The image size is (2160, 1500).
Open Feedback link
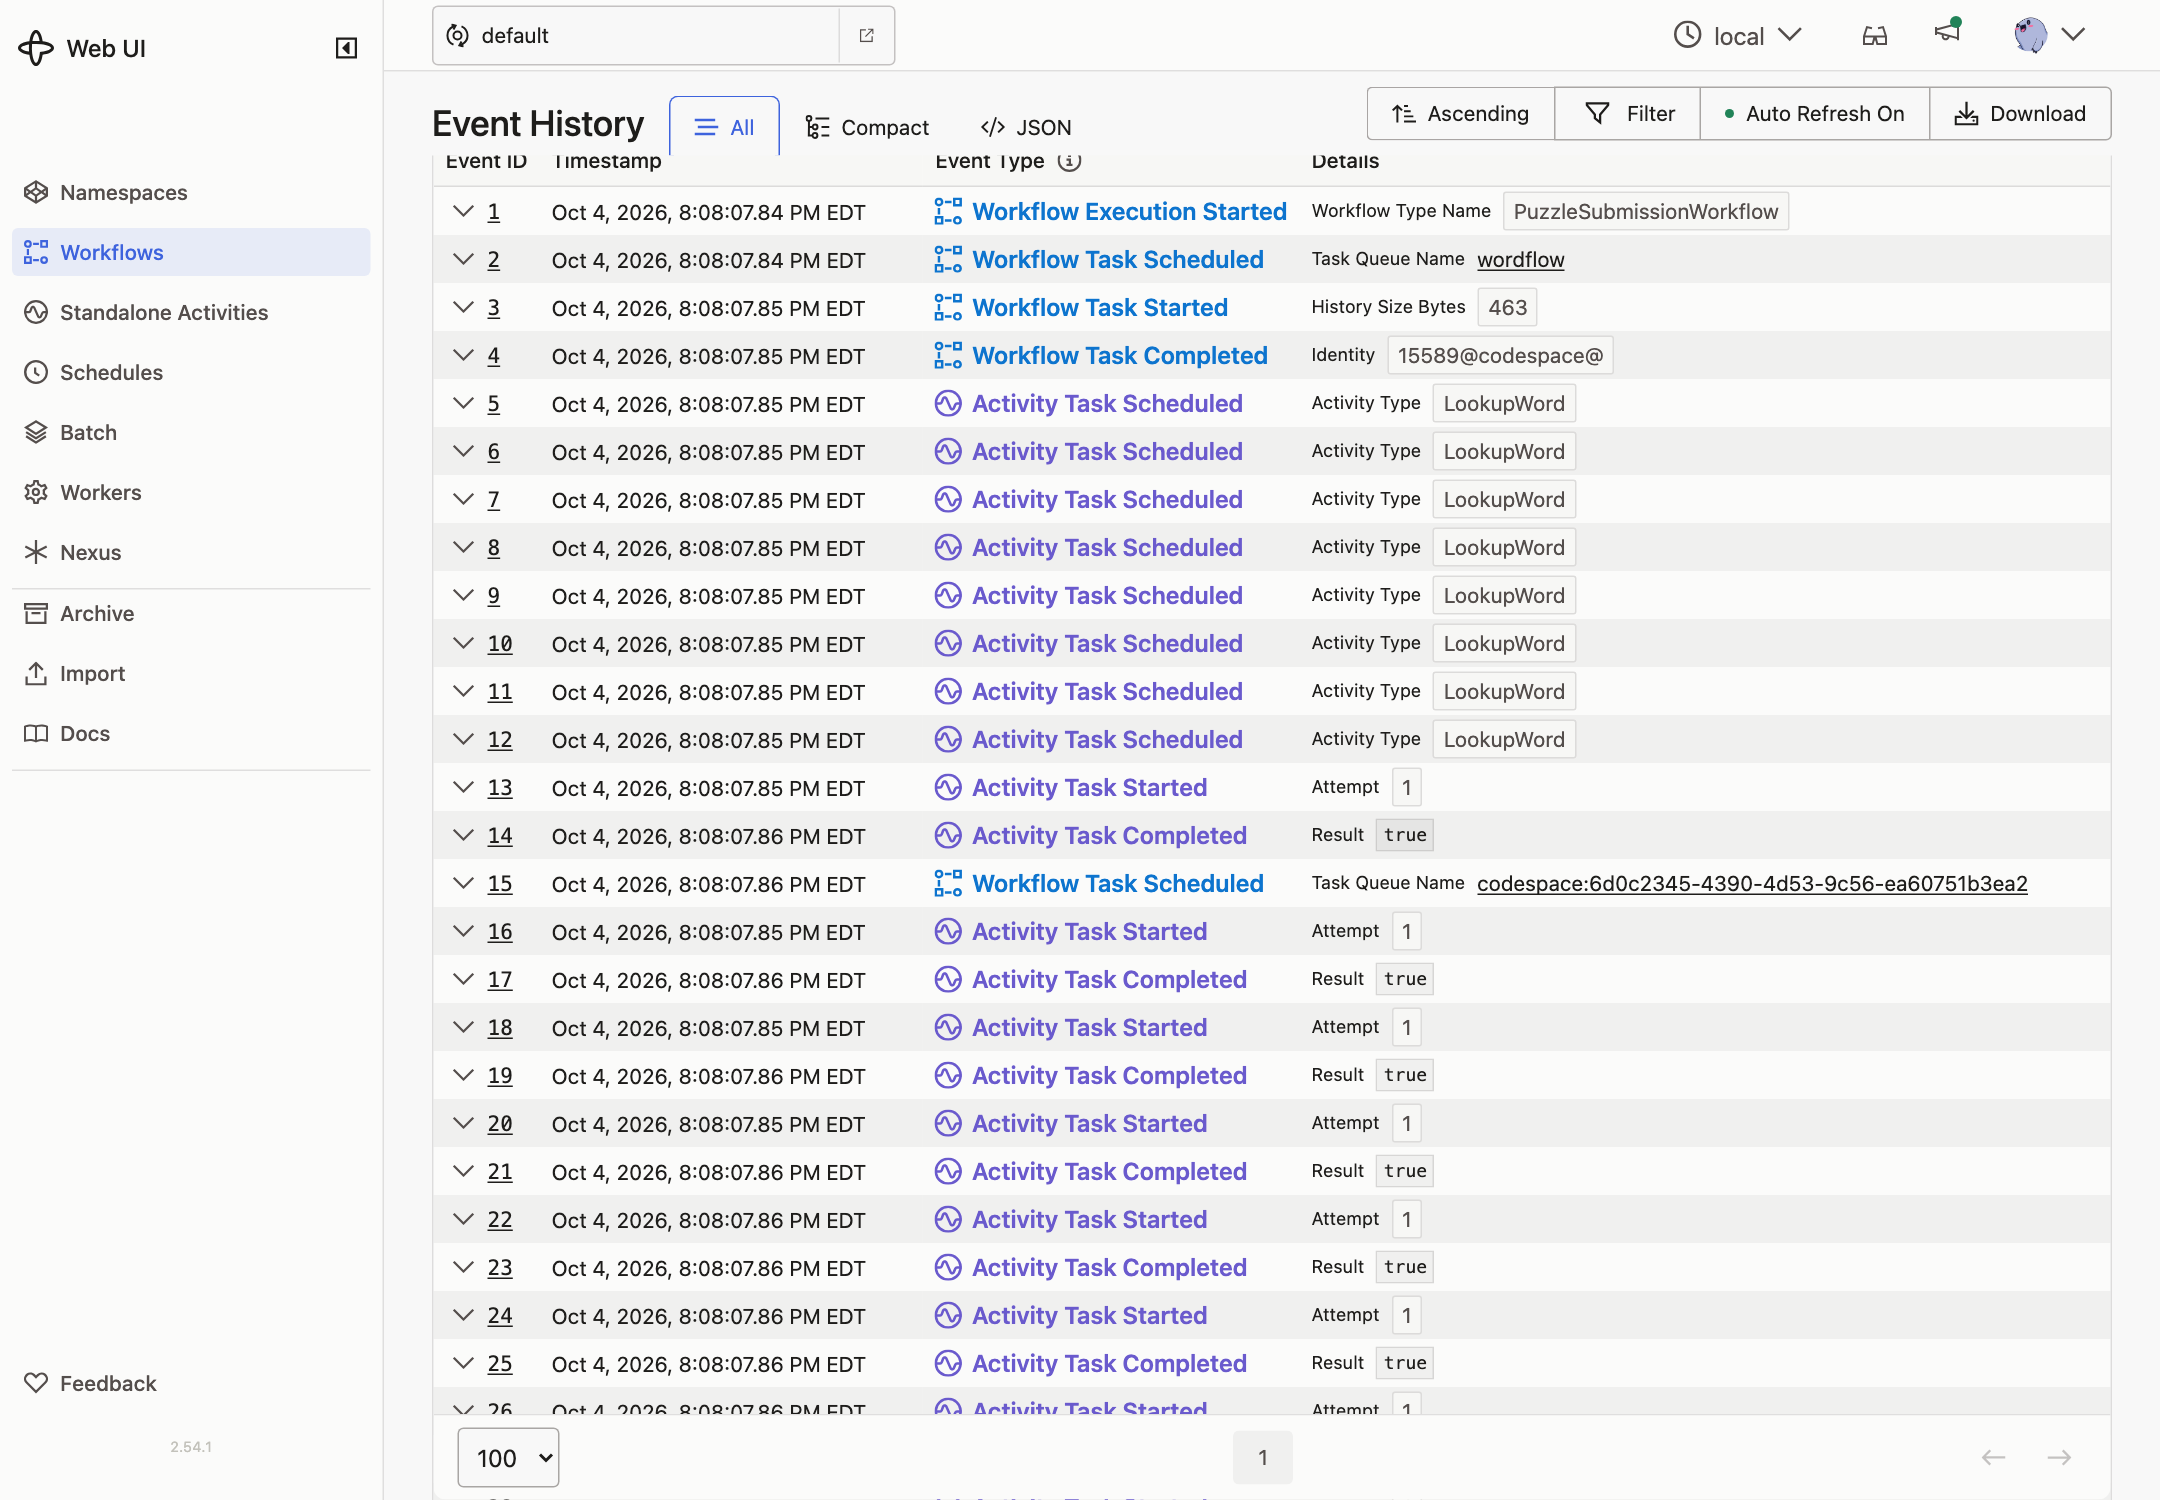click(191, 1383)
